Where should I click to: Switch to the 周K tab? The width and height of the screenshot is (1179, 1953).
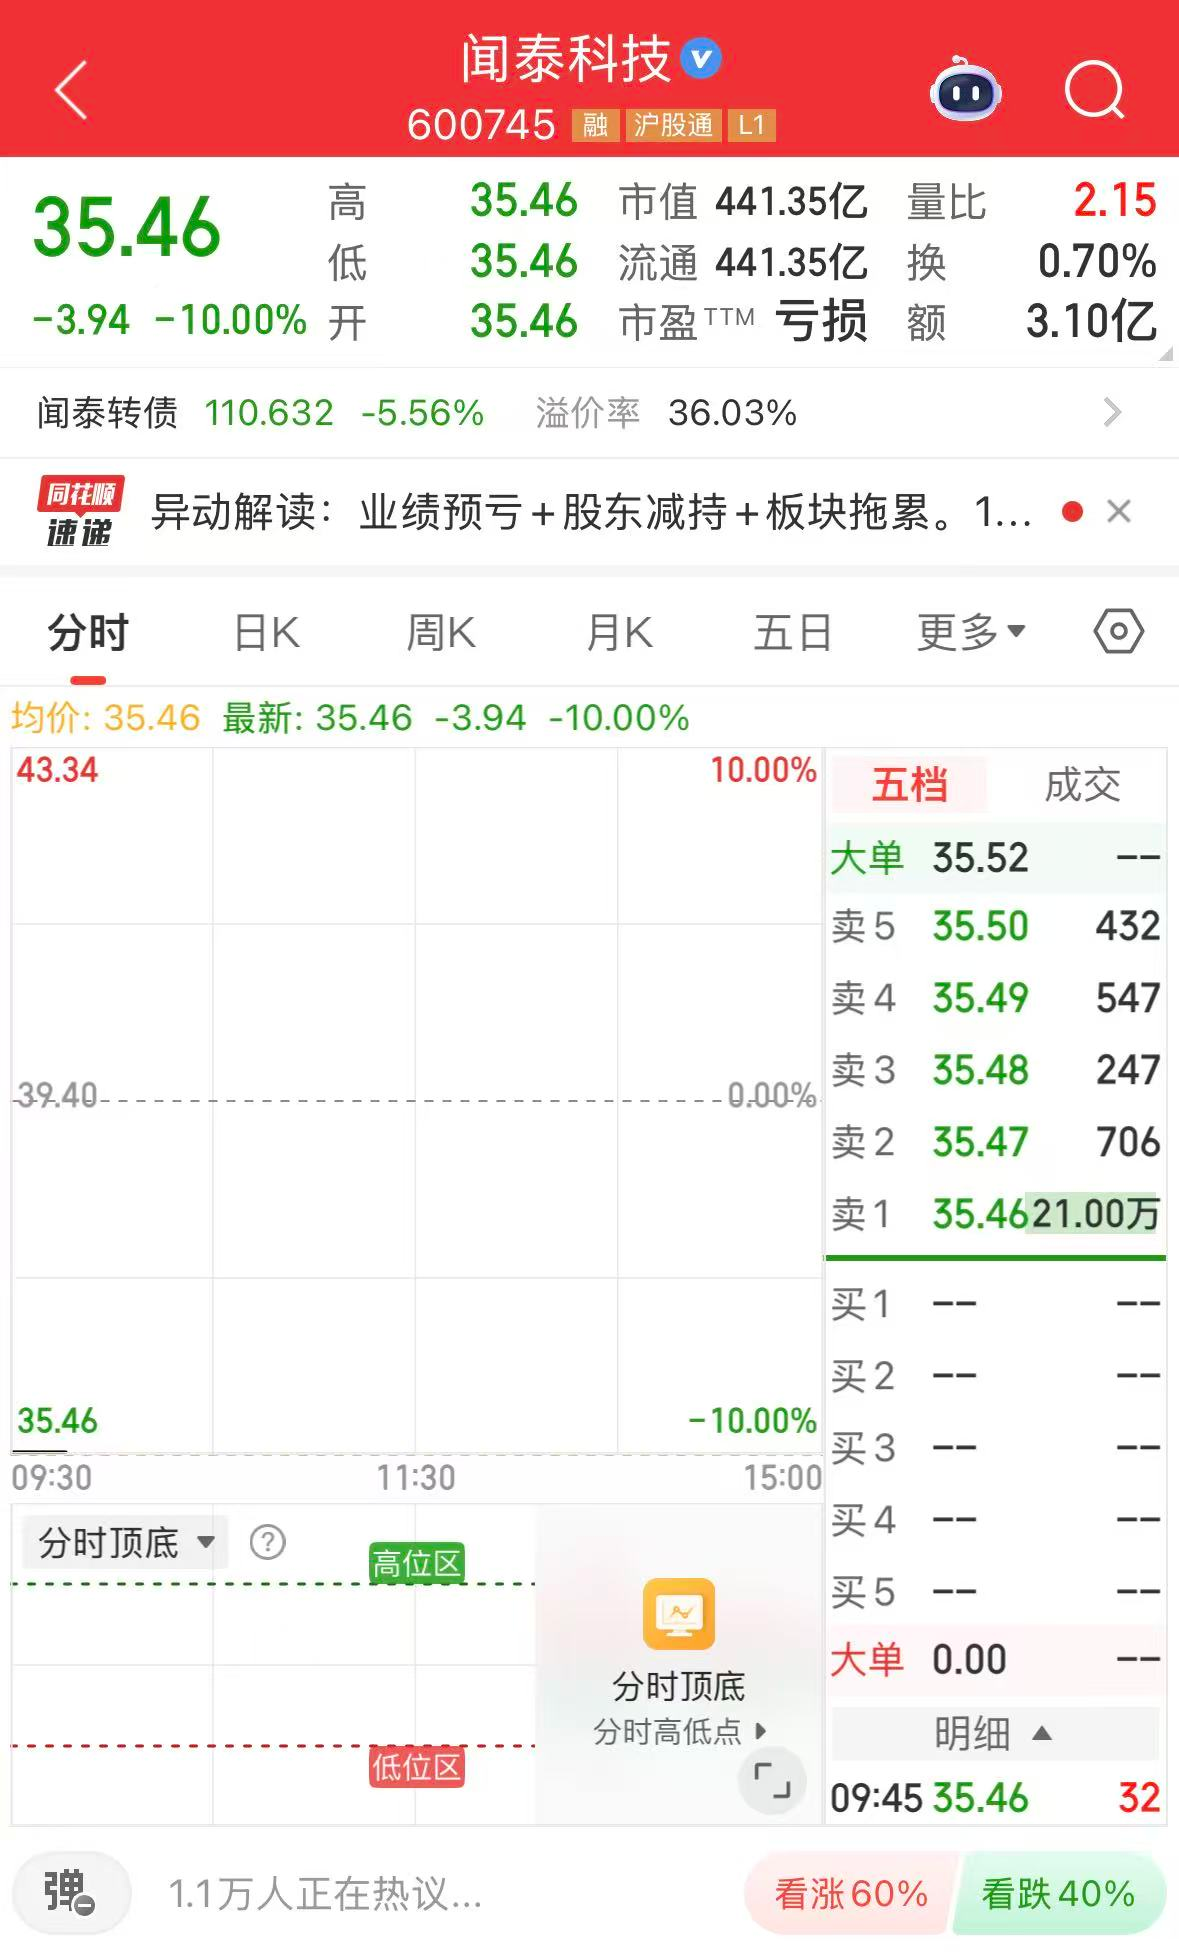[x=441, y=633]
